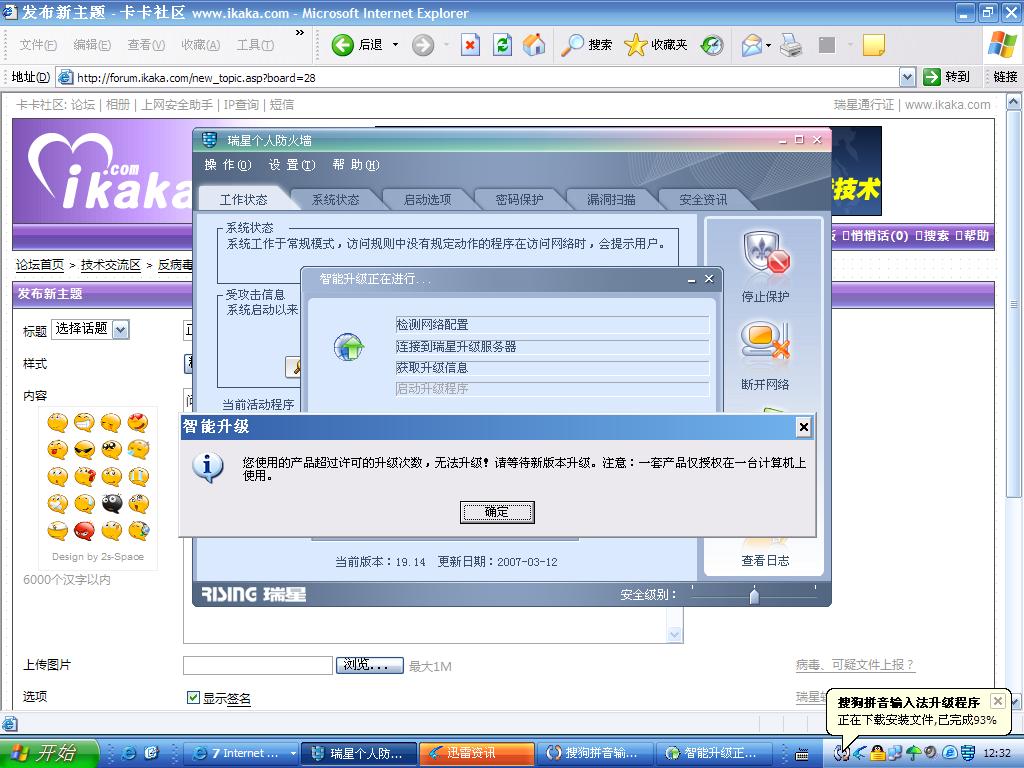Viewport: 1024px width, 768px height.
Task: Select the black bomb-face emoticon
Action: pos(112,504)
